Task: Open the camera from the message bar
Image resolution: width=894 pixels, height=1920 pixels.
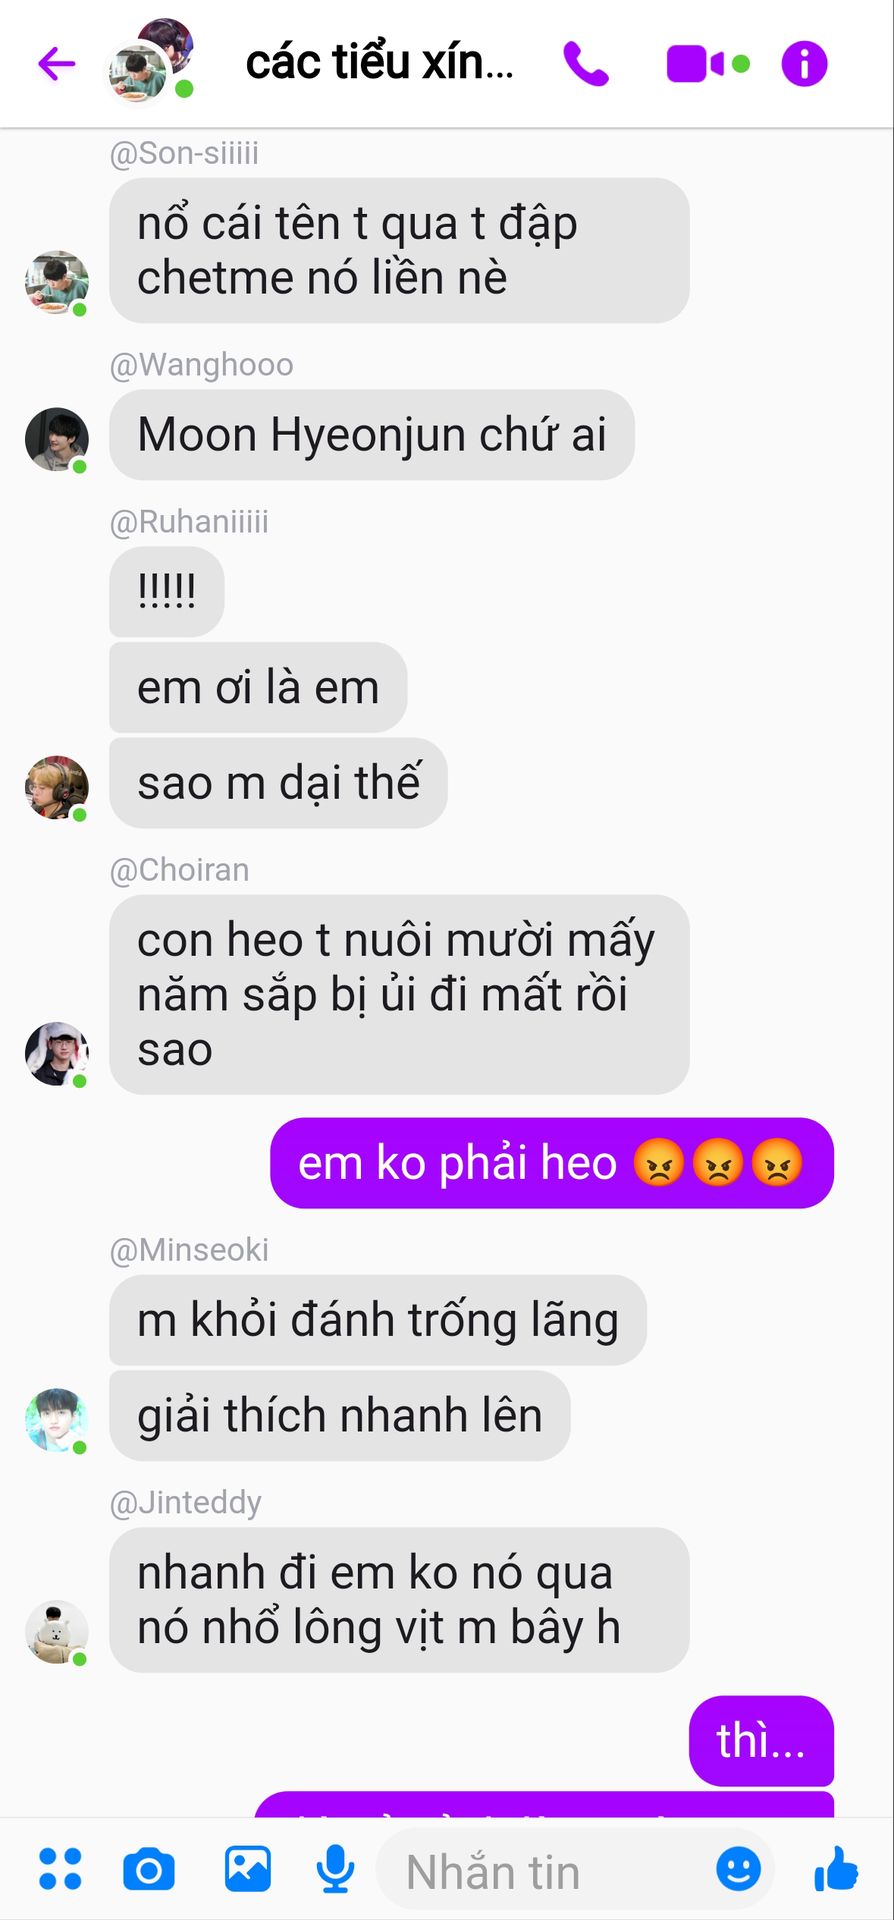Action: click(x=149, y=1869)
